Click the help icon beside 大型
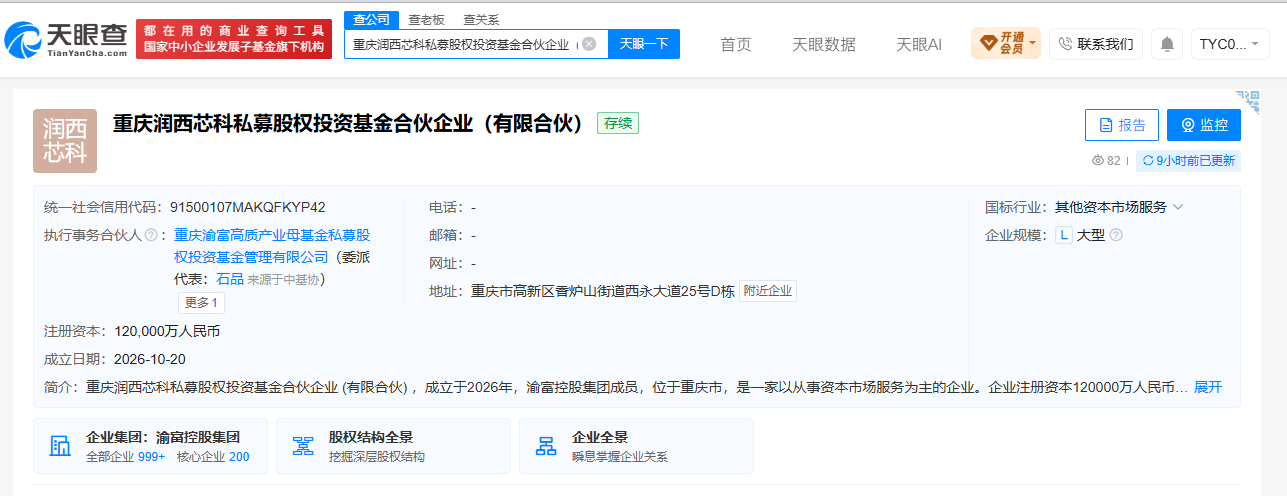This screenshot has width=1287, height=496. [x=1116, y=235]
